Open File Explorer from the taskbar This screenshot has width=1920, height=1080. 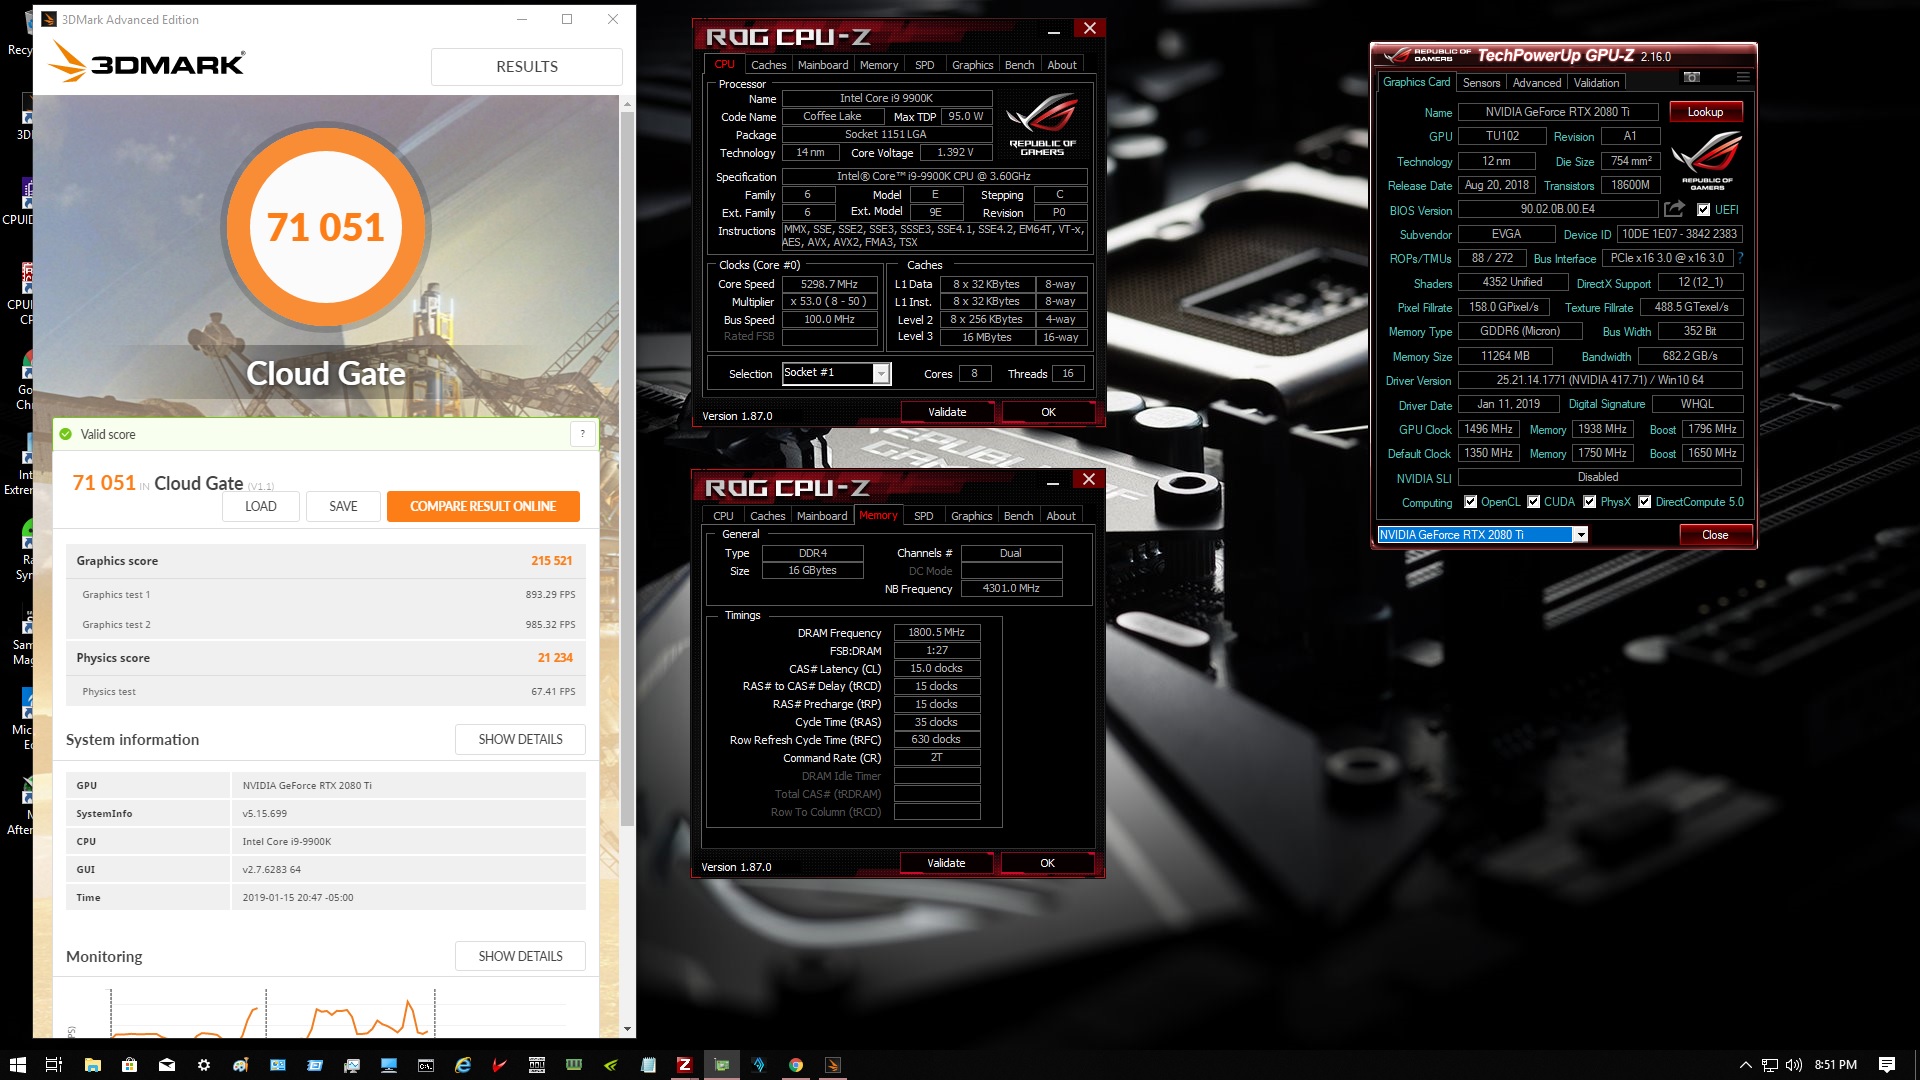click(x=92, y=1065)
